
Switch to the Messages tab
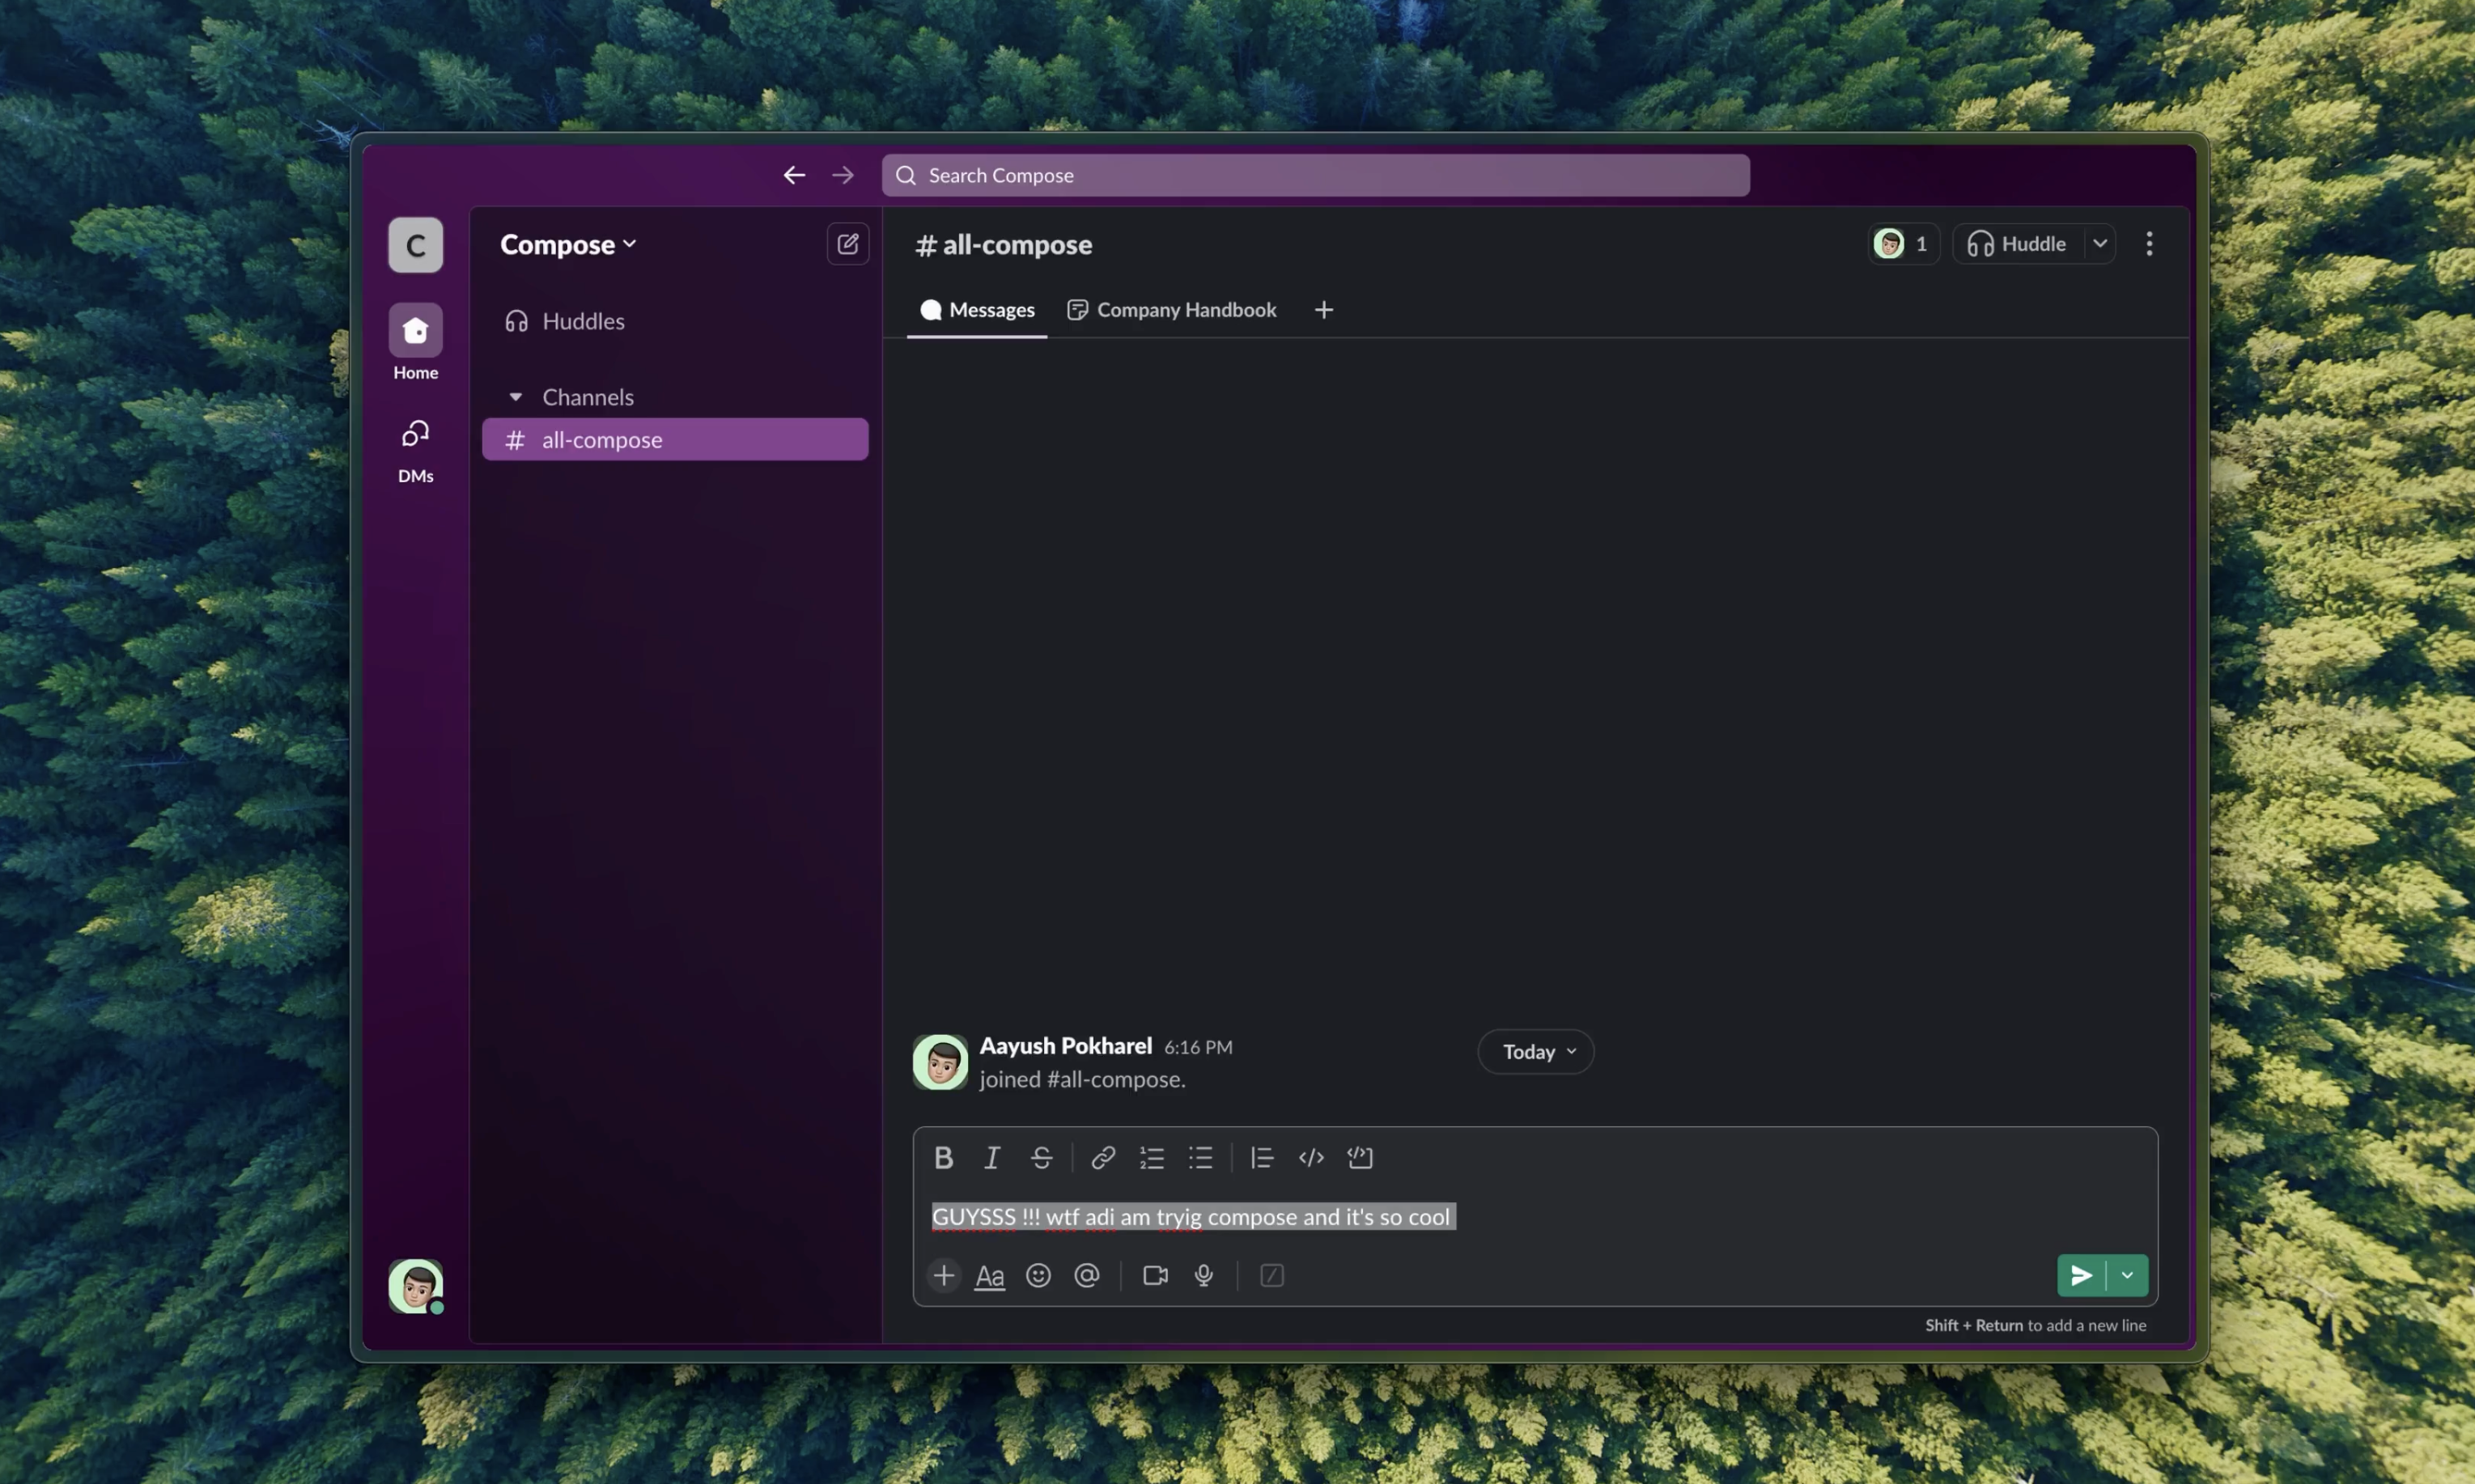977,310
